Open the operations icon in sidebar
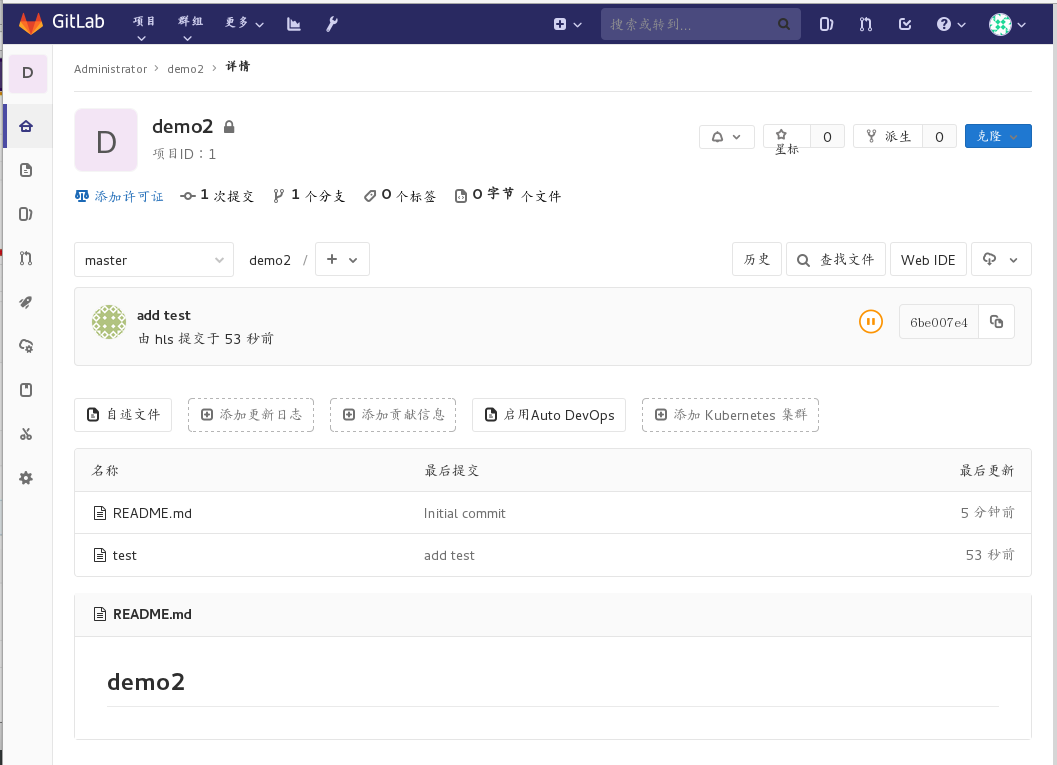1057x765 pixels. (26, 346)
